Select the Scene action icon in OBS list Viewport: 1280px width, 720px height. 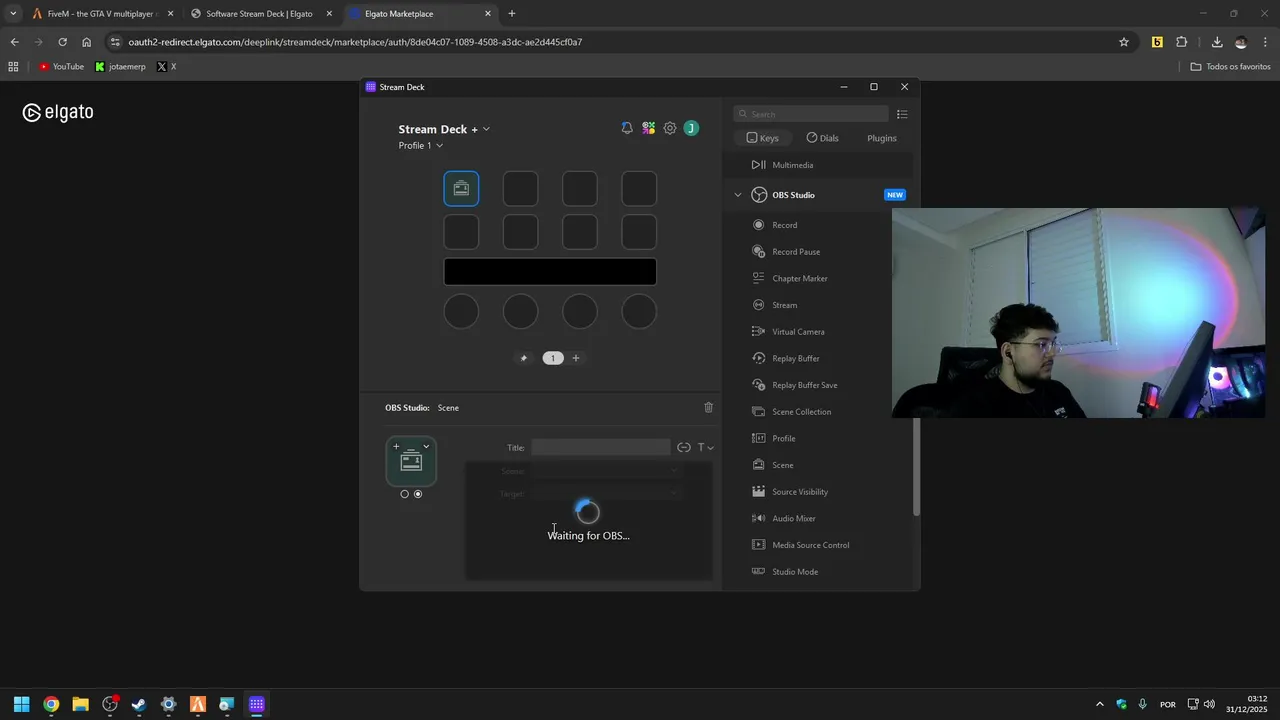[758, 465]
